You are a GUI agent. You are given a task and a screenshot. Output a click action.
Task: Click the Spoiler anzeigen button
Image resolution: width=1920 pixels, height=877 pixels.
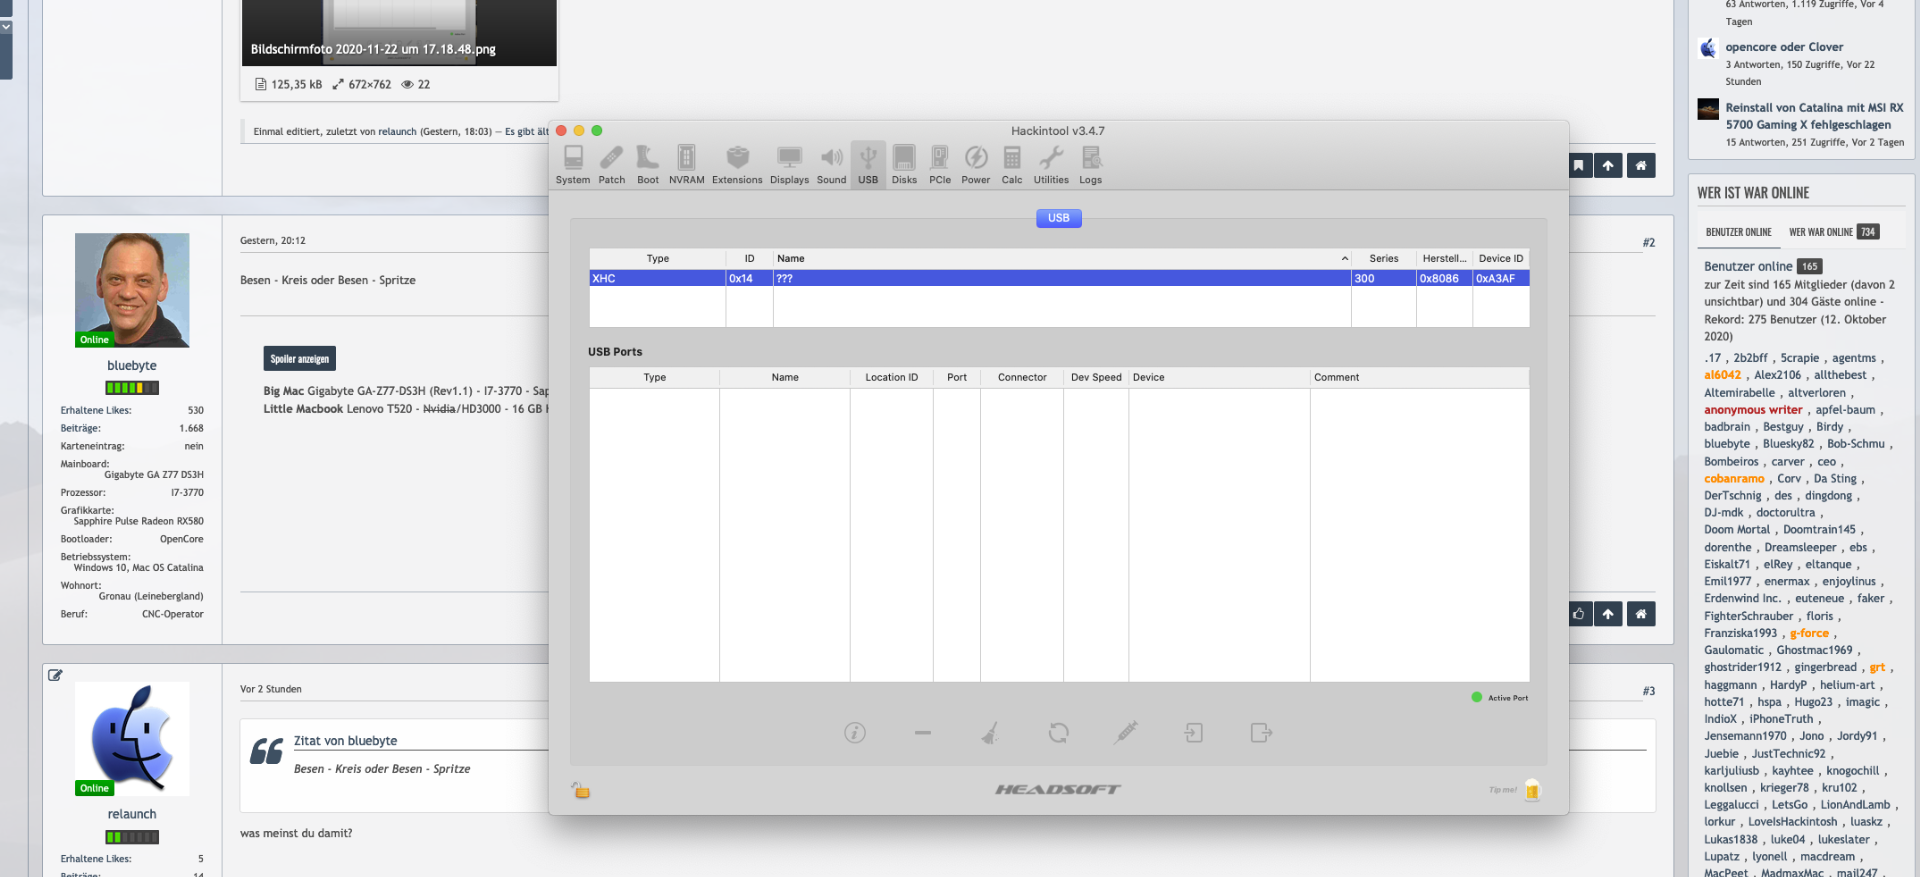point(300,359)
